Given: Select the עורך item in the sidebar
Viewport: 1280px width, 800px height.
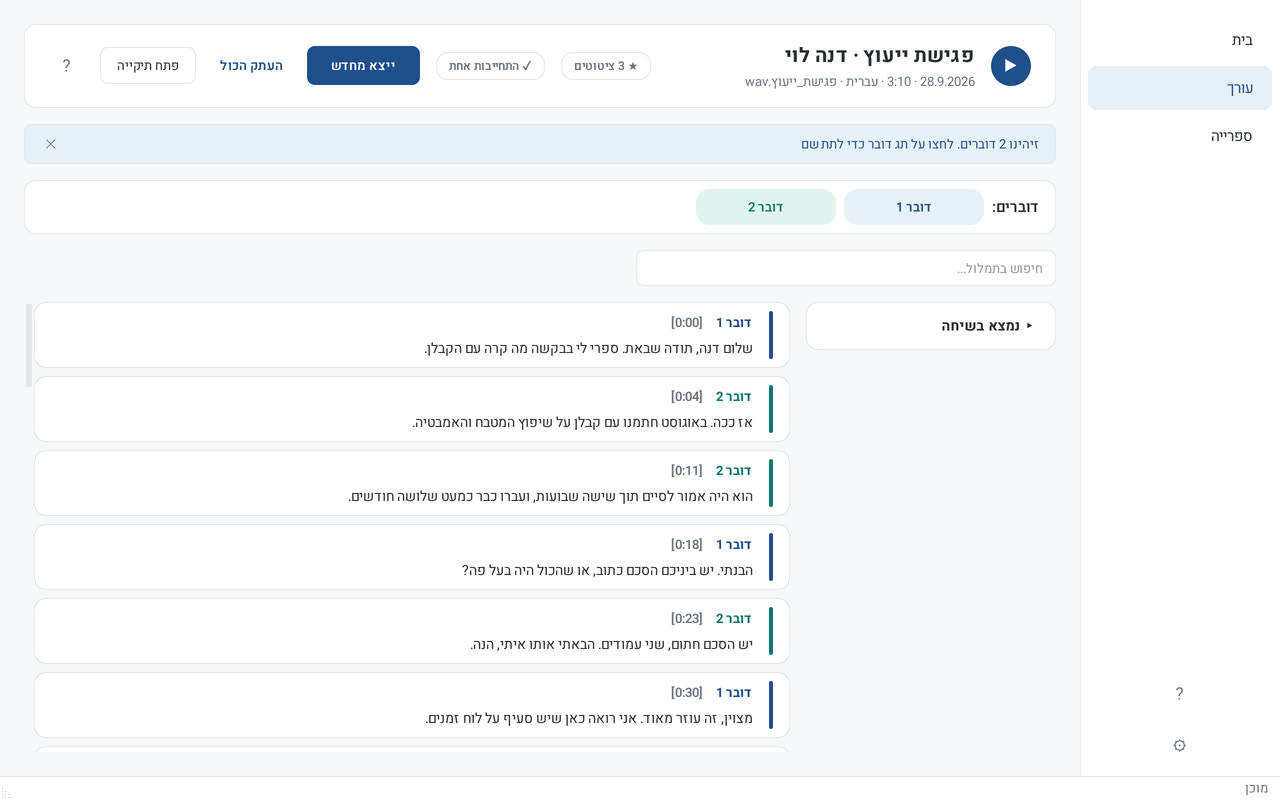Looking at the screenshot, I should click(1180, 88).
